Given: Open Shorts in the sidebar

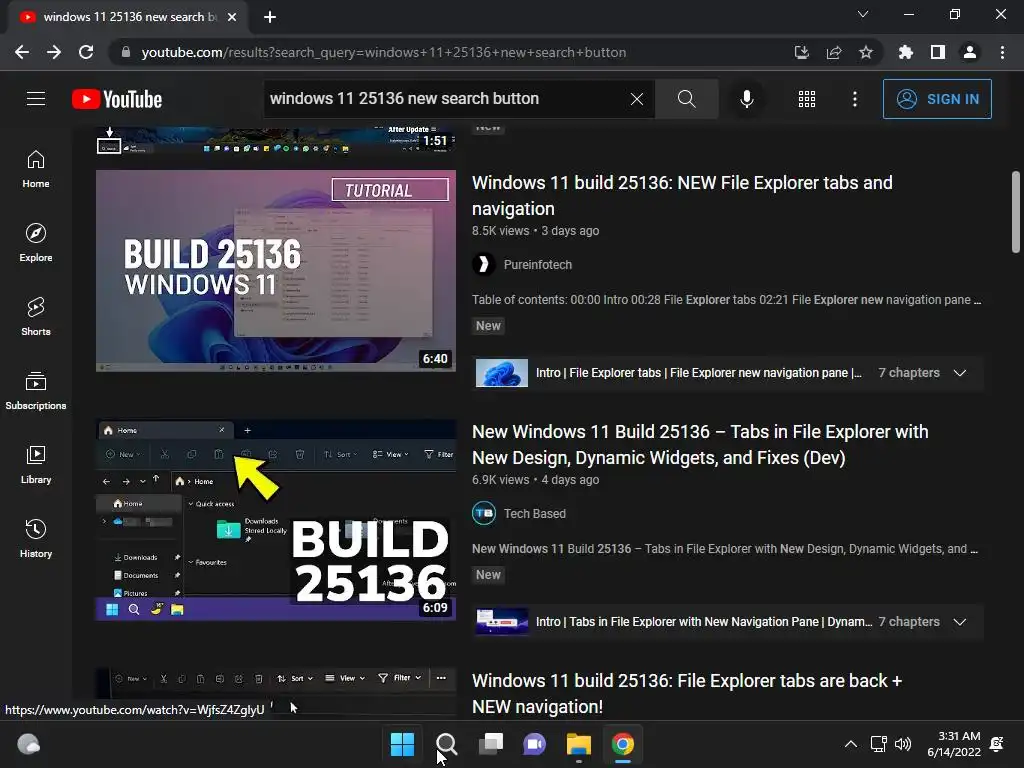Looking at the screenshot, I should pyautogui.click(x=36, y=316).
